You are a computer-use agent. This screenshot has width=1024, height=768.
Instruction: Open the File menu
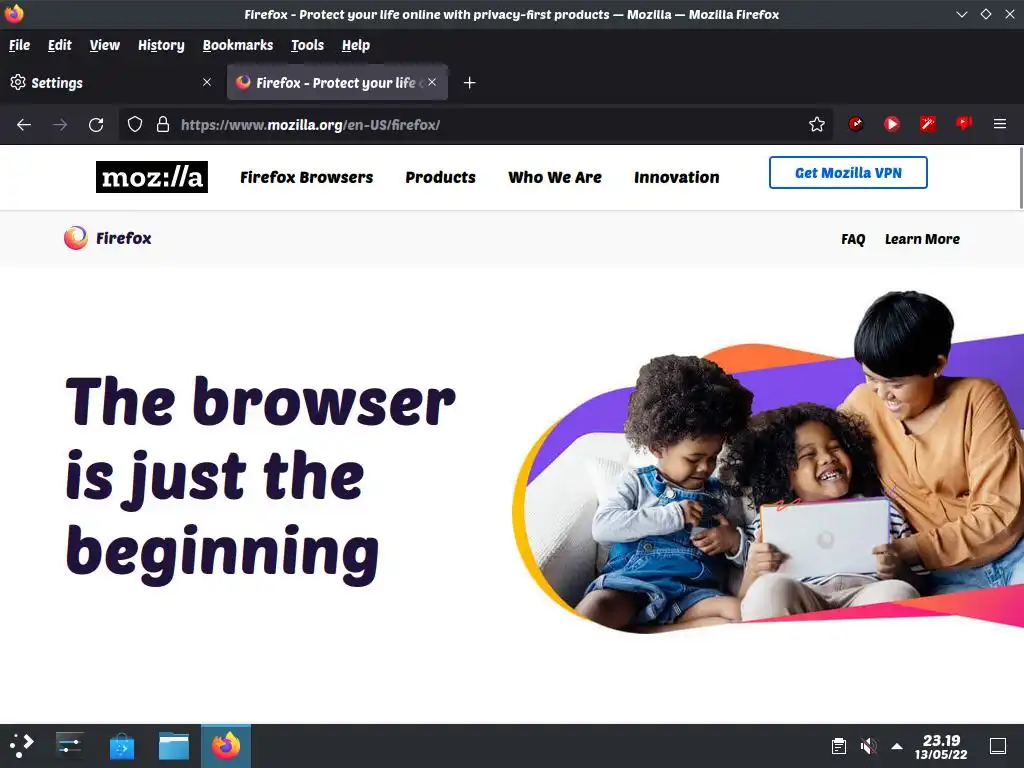(20, 45)
